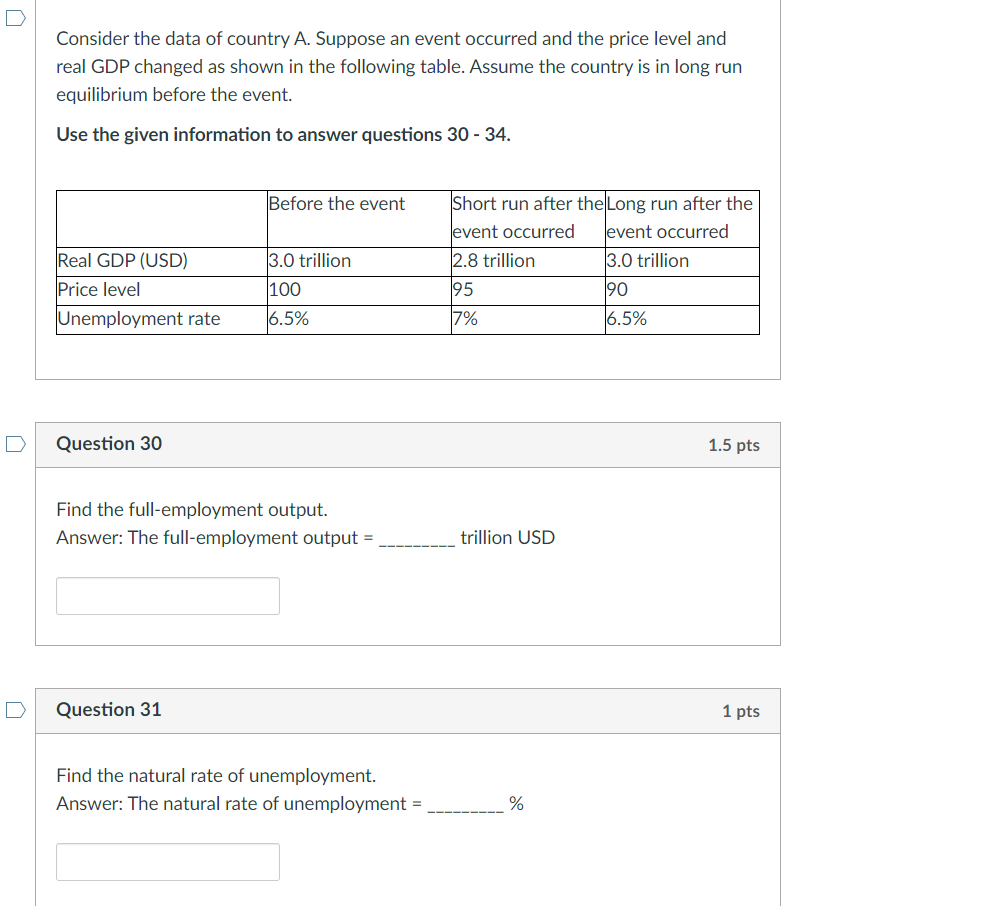Viewport: 993px width, 906px height.
Task: Click the 'Price level' table cell
Action: pyautogui.click(x=100, y=289)
